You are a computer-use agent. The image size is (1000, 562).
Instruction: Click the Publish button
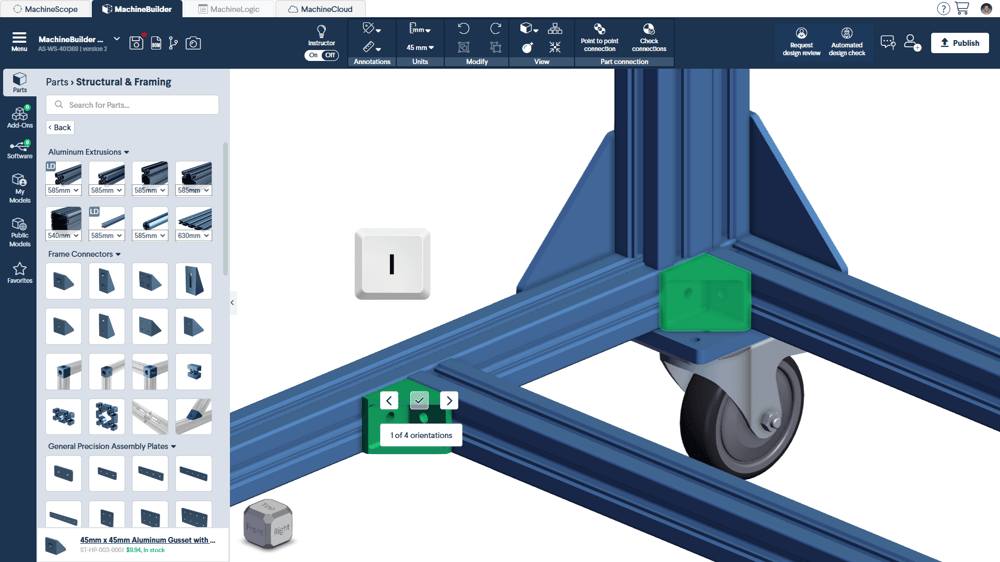click(x=959, y=43)
